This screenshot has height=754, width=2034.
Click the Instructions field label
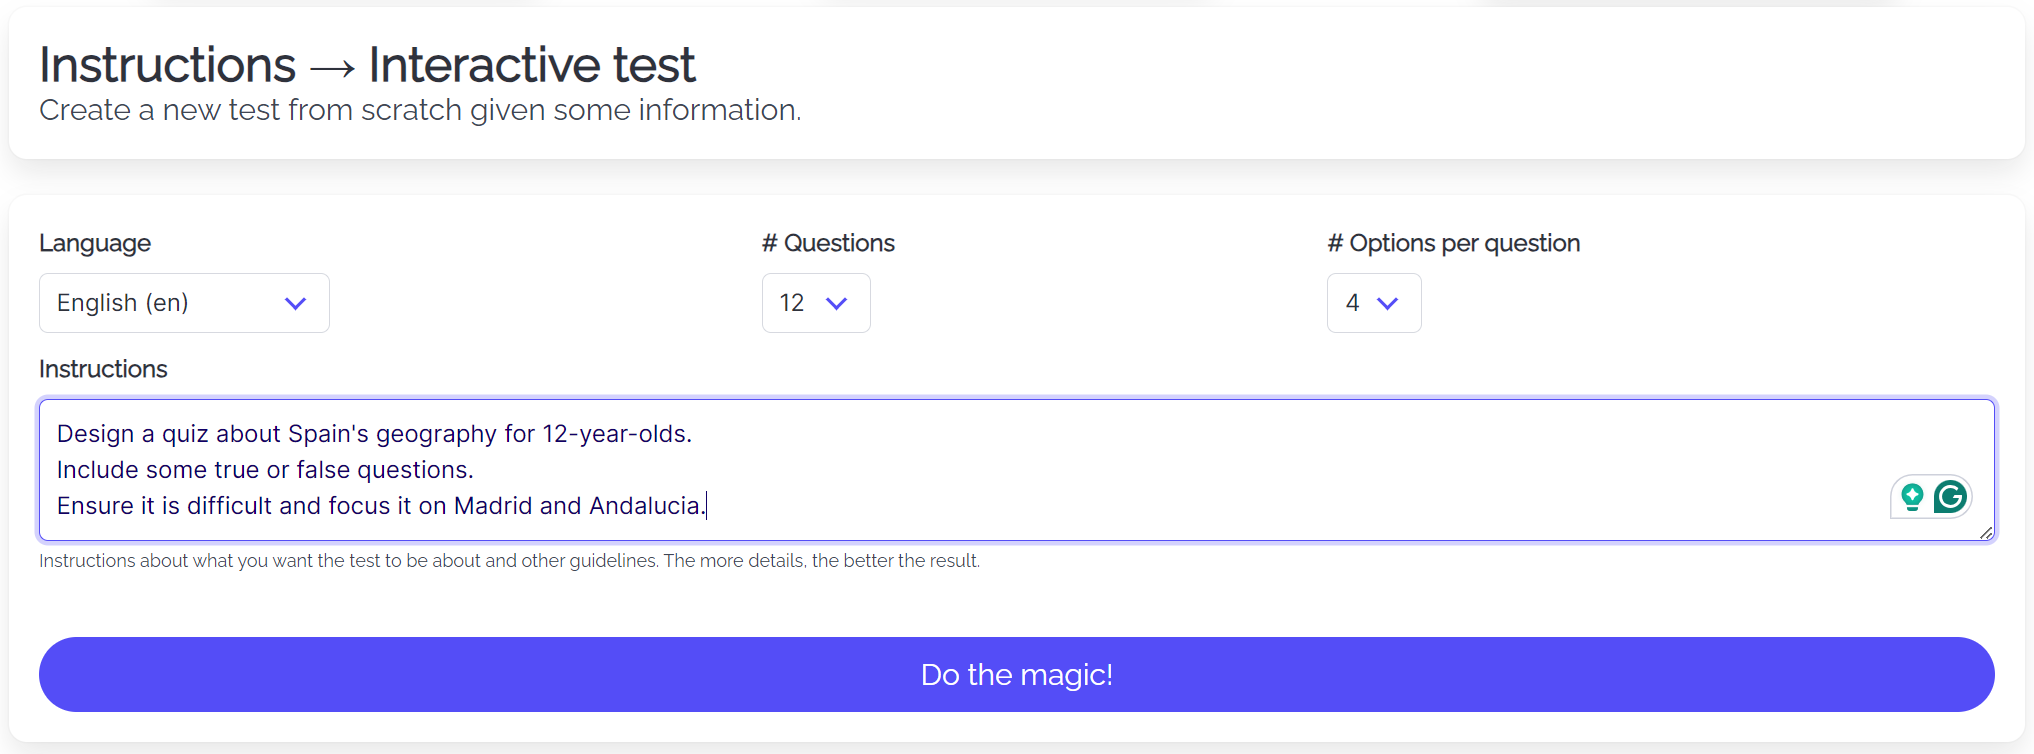pos(103,369)
